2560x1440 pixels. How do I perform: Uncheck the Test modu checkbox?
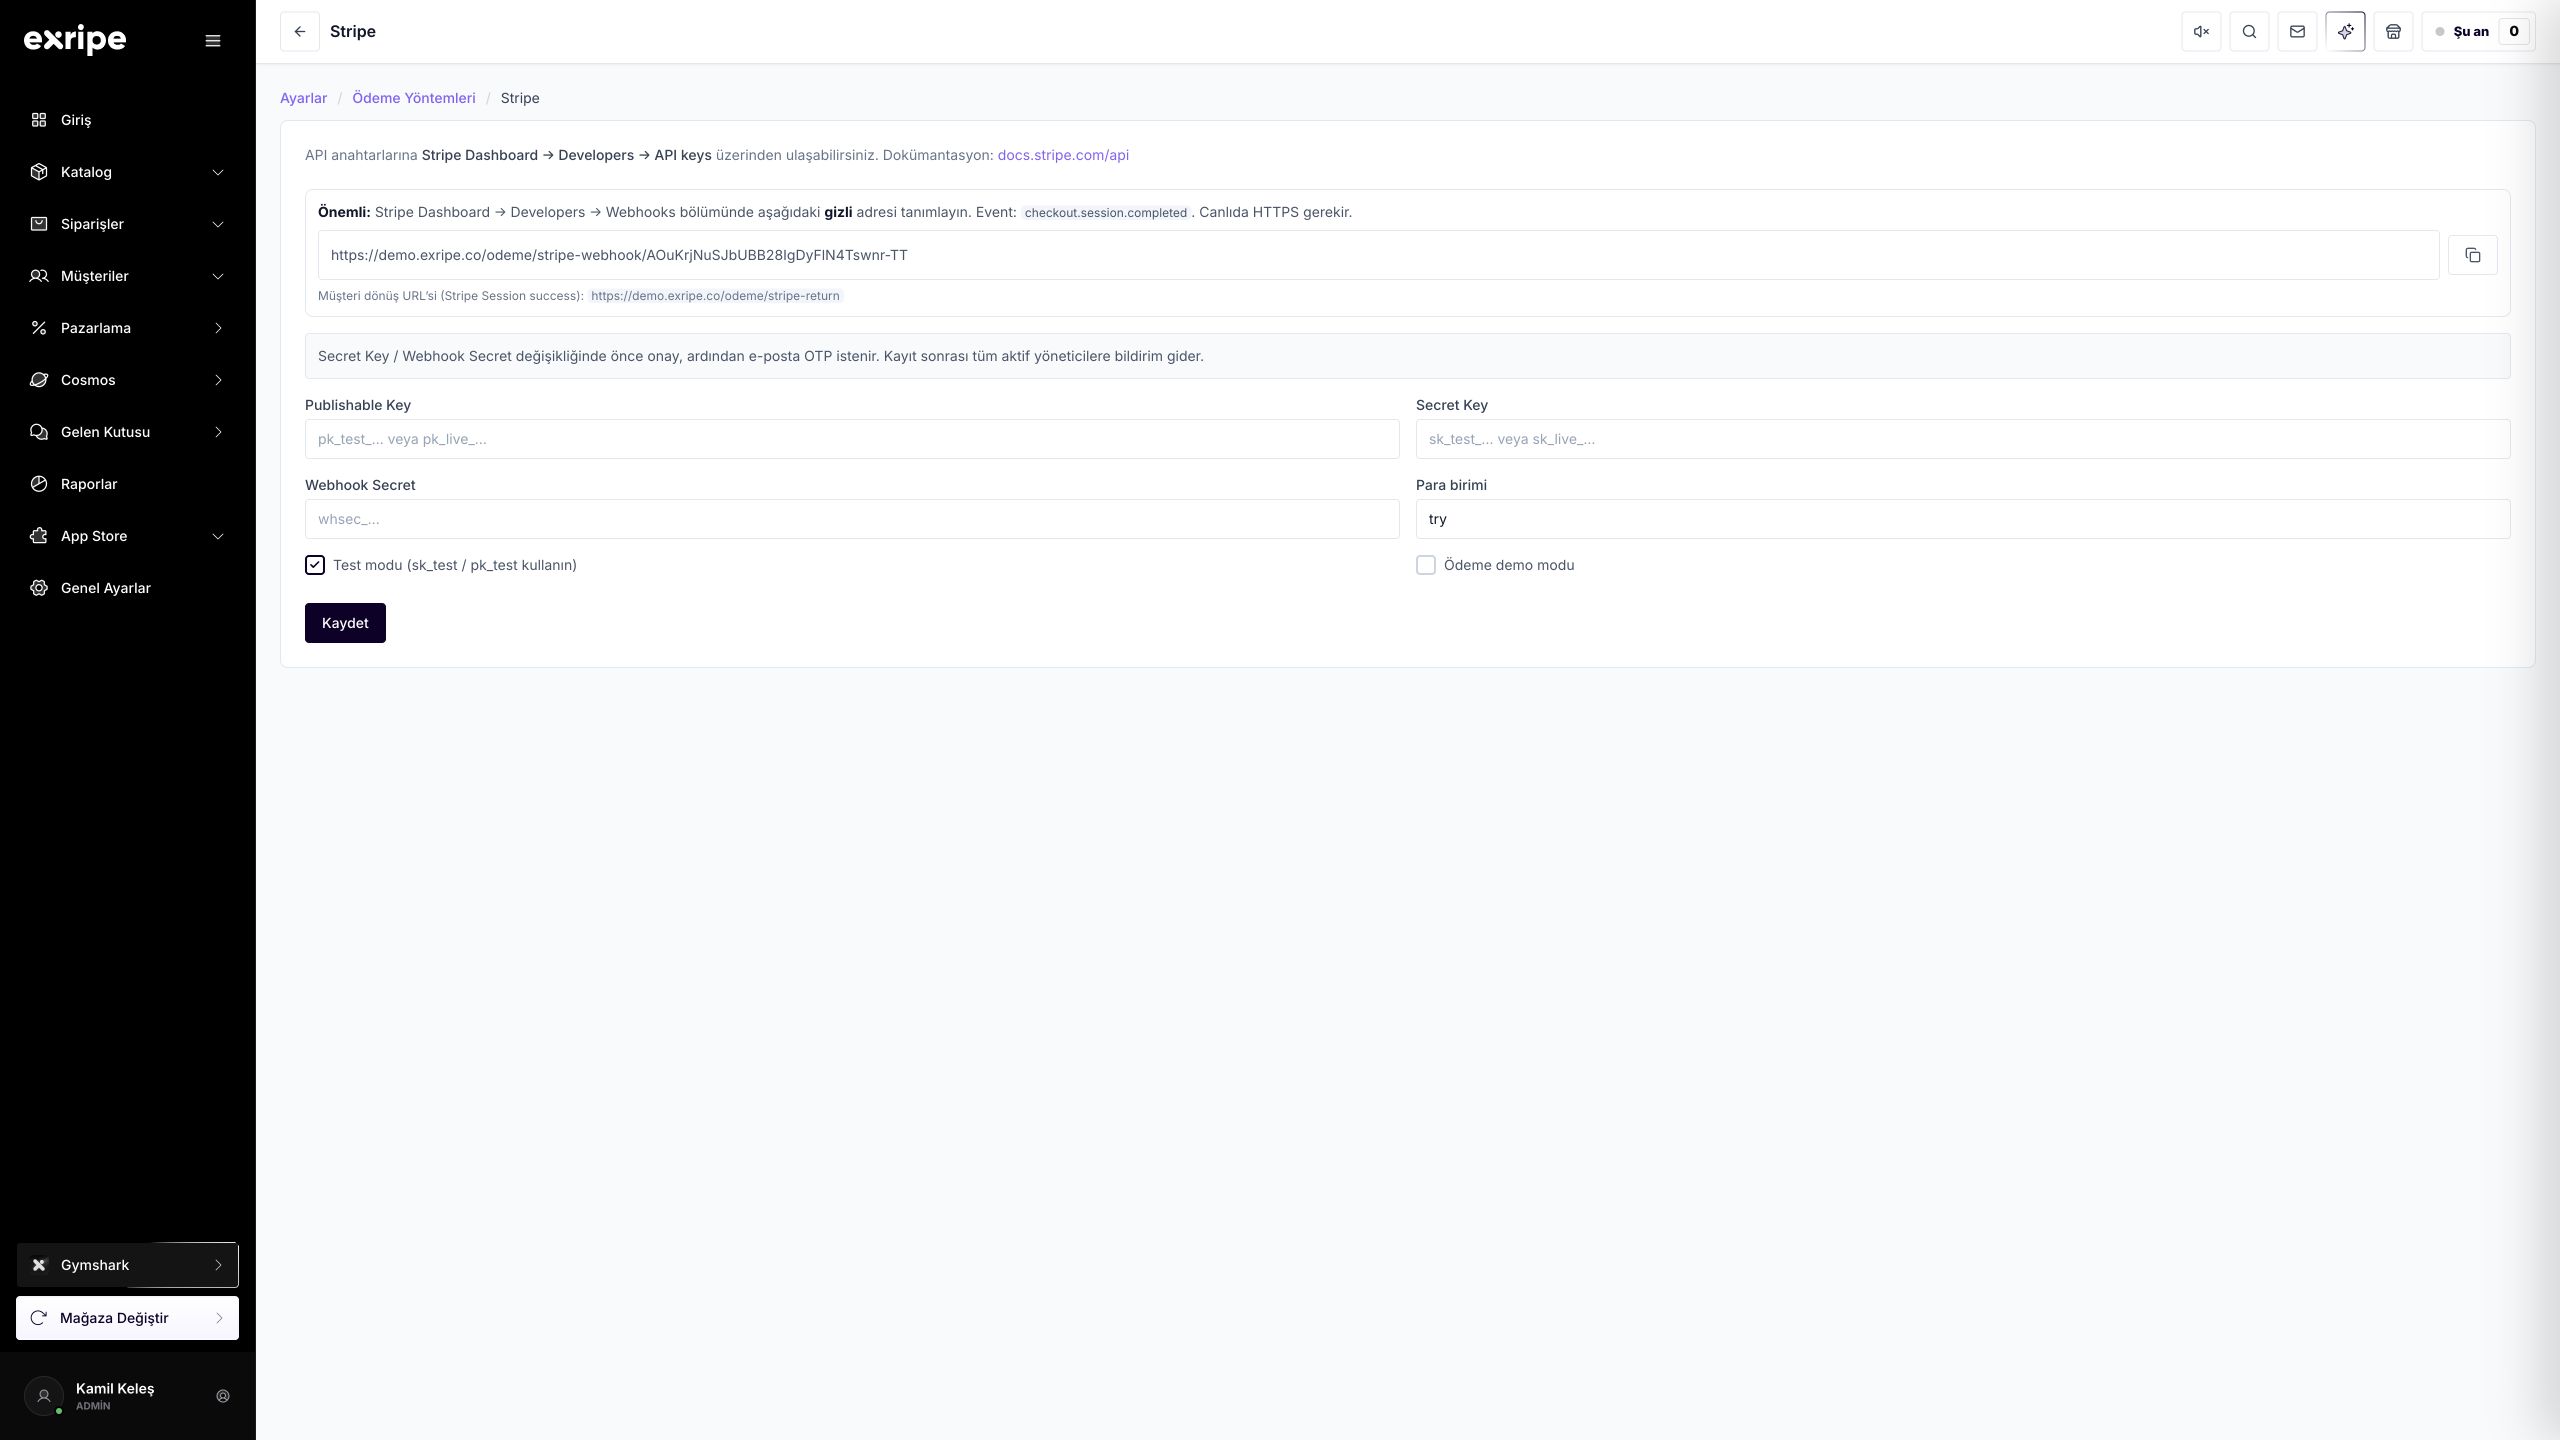[315, 565]
